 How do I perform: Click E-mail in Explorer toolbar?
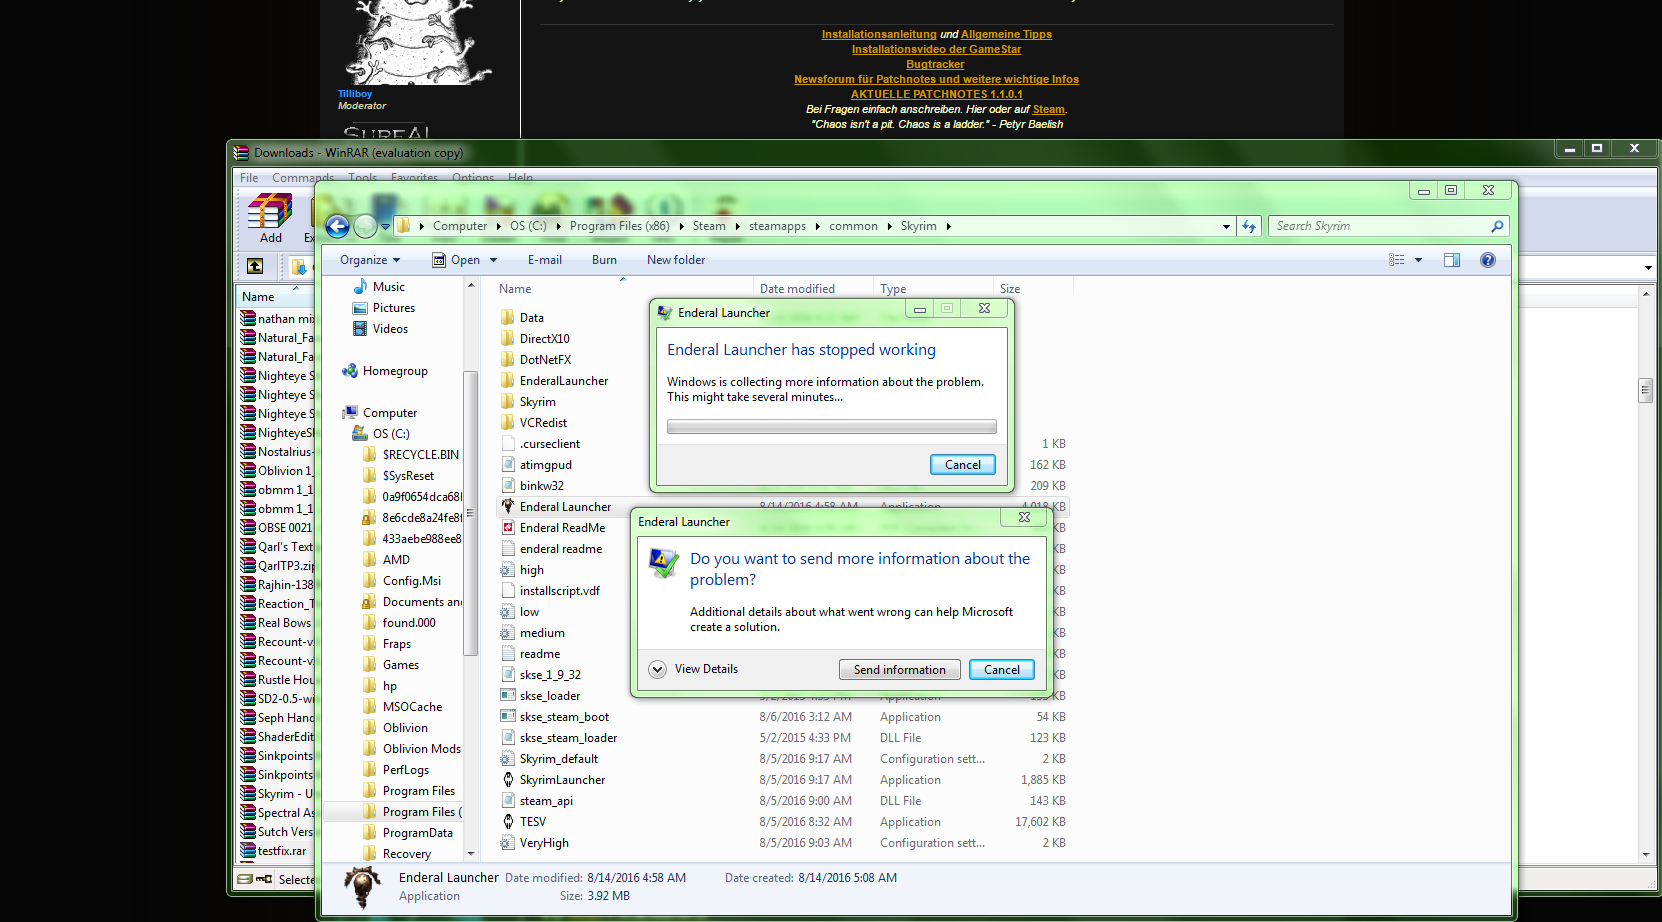coord(545,260)
